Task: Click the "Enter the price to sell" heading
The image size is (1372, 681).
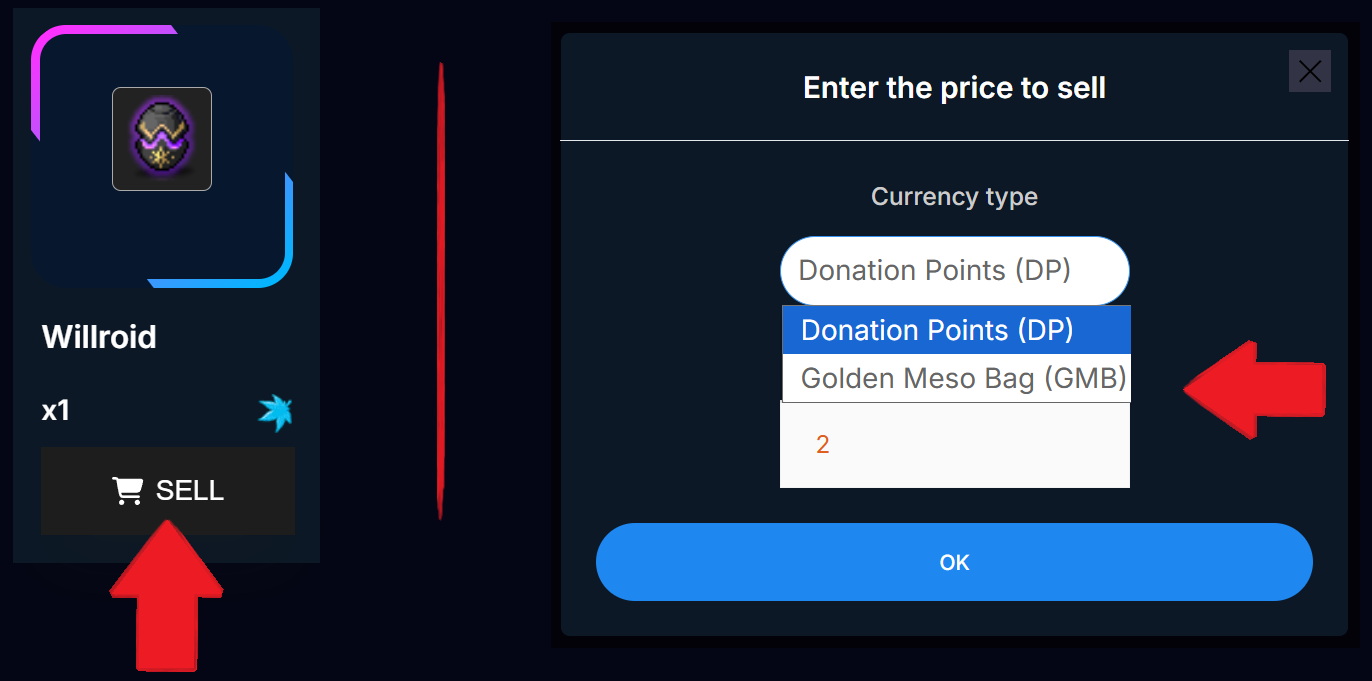Action: coord(954,88)
